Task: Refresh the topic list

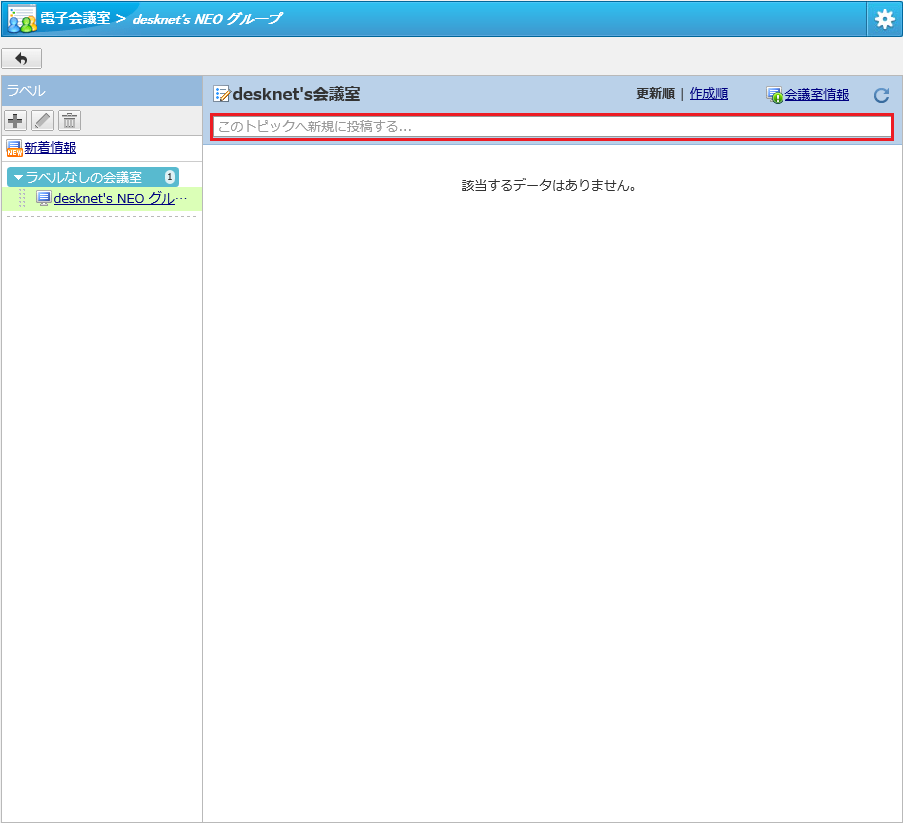Action: pyautogui.click(x=881, y=95)
